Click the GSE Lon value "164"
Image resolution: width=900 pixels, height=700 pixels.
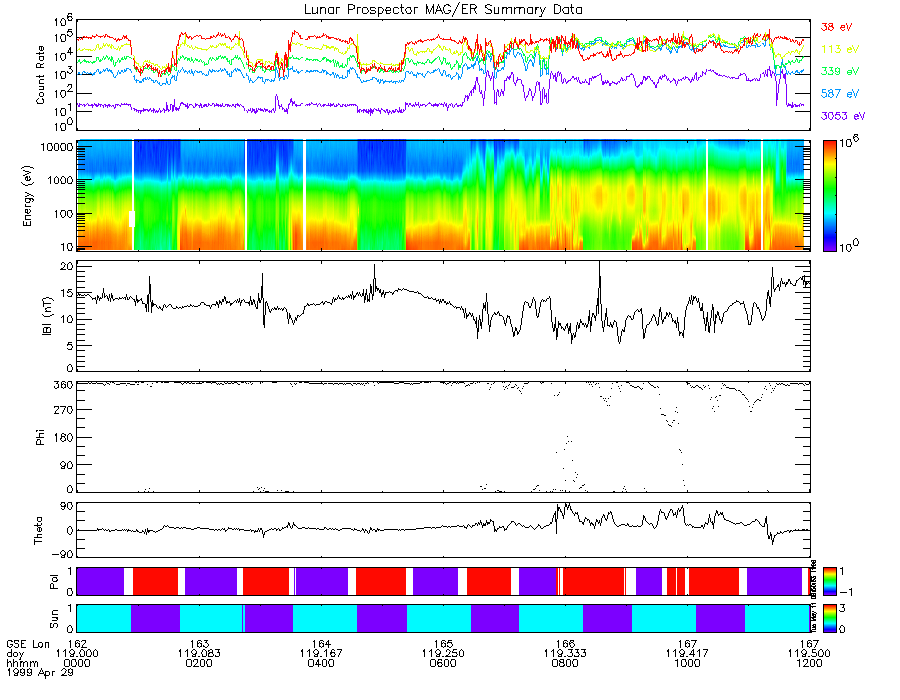tap(321, 644)
